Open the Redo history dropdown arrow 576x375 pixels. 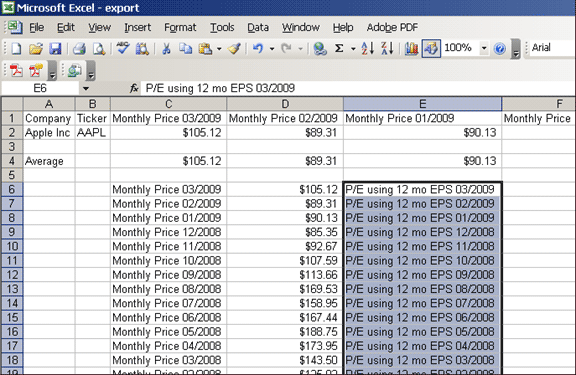coord(300,48)
